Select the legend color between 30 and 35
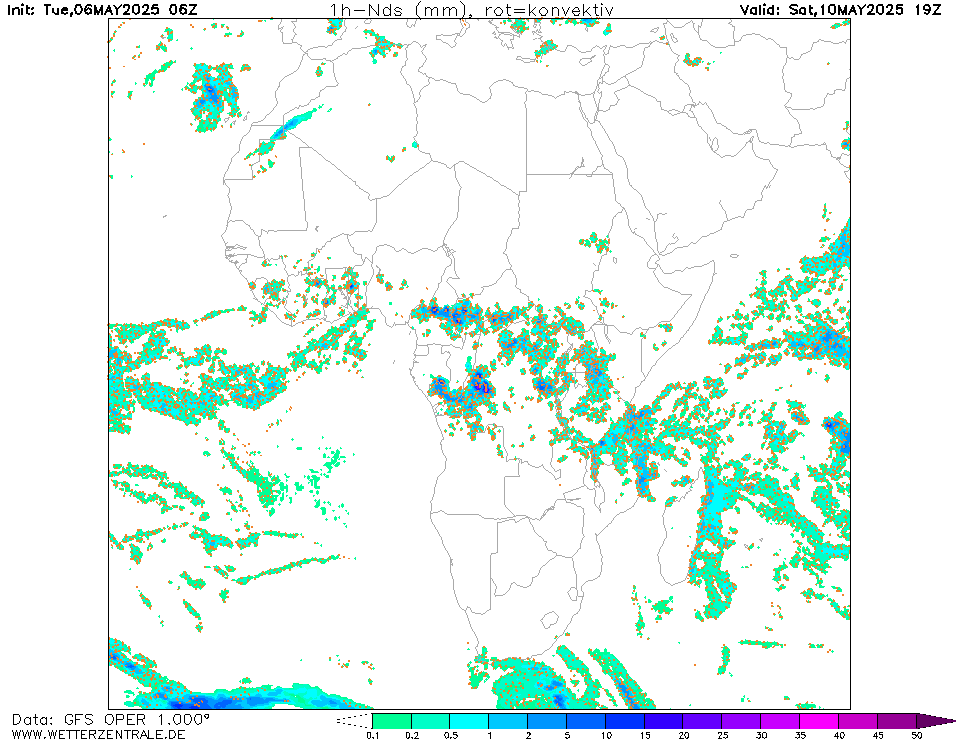 tap(780, 721)
